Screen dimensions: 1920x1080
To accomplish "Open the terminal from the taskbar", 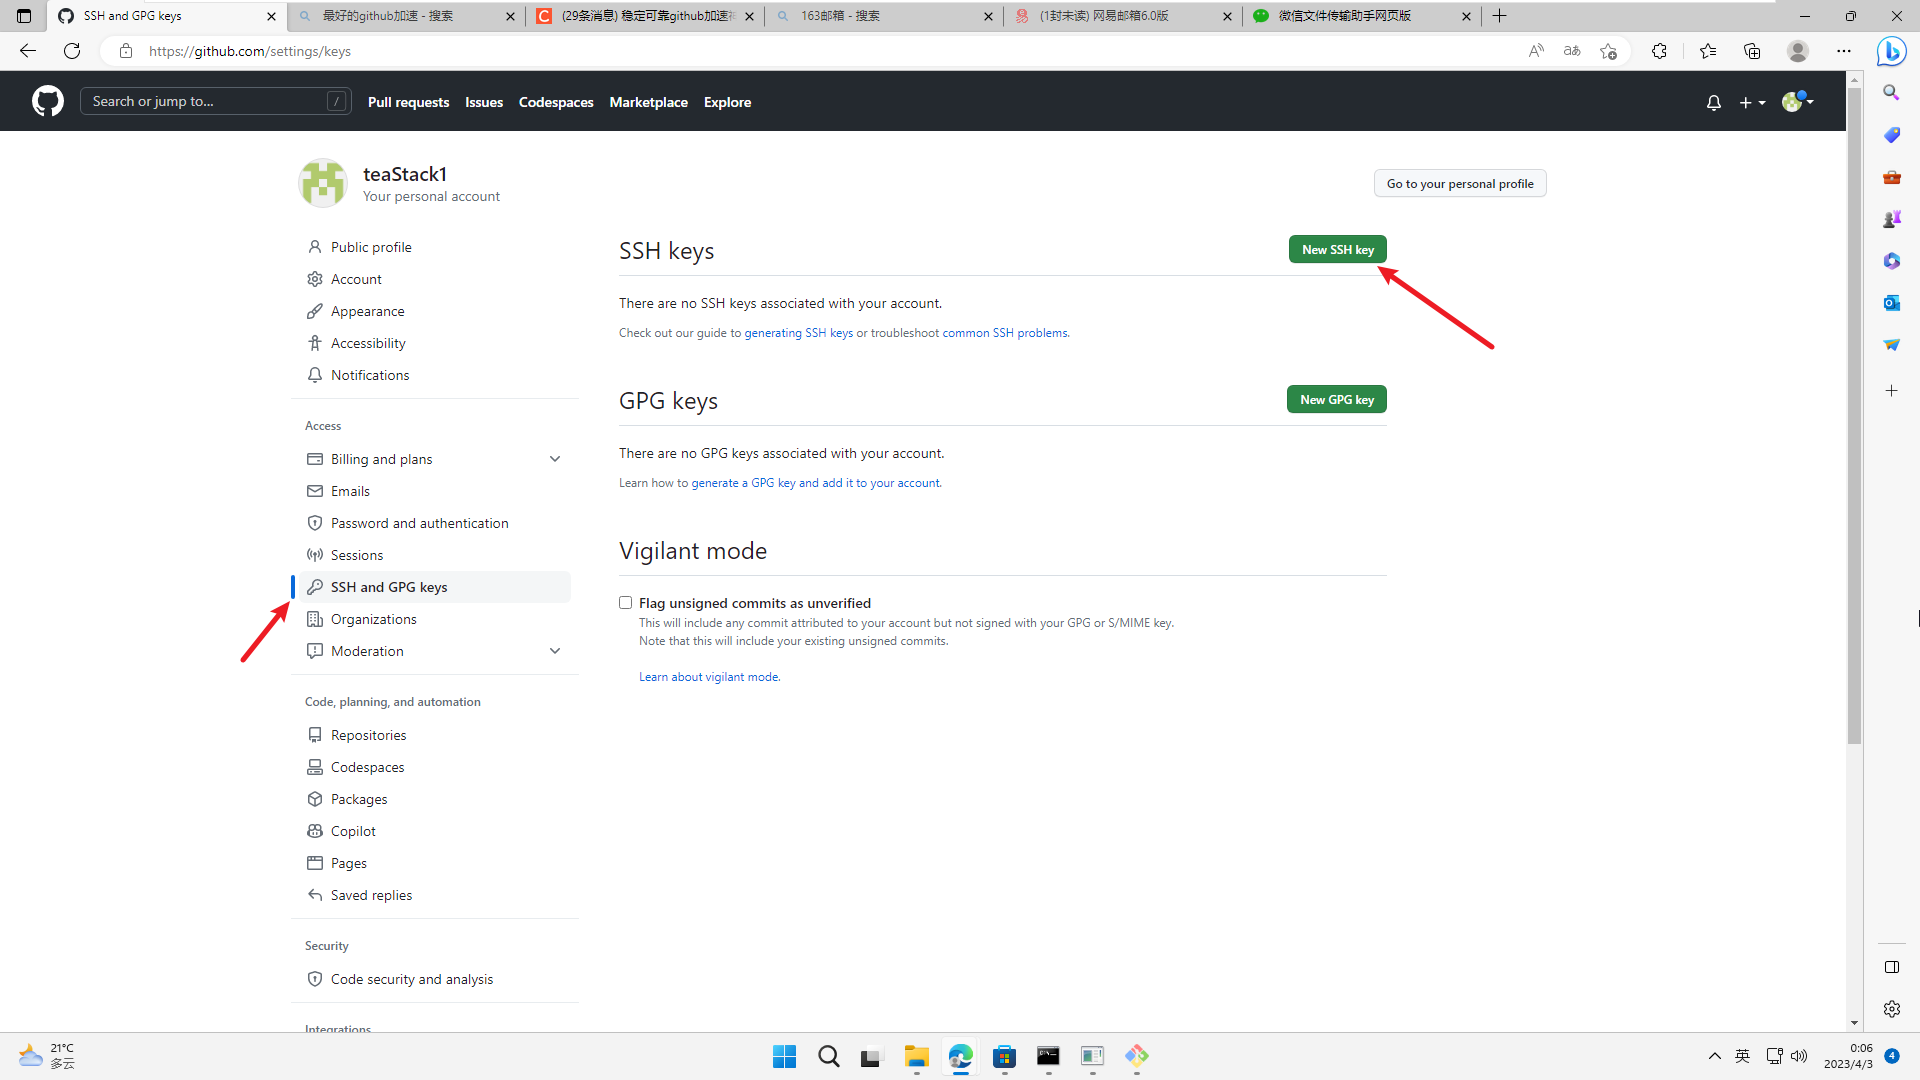I will pos(1048,1056).
